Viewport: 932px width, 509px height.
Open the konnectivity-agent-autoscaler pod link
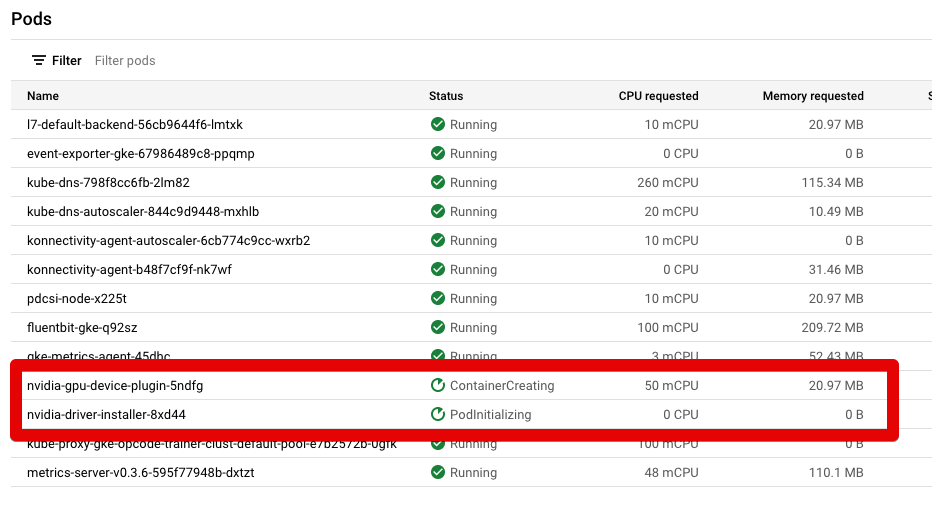(168, 241)
